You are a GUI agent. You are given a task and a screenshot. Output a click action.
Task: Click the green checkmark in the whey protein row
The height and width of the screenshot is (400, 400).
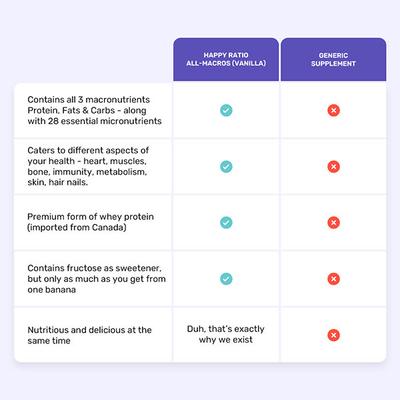click(226, 222)
